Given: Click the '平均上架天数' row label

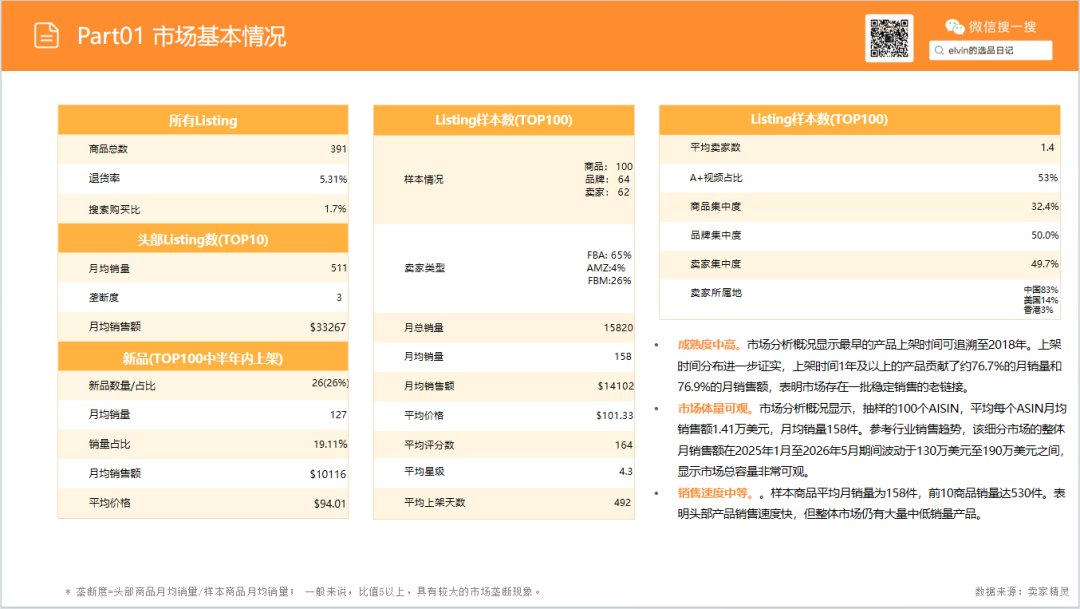Looking at the screenshot, I should [435, 503].
